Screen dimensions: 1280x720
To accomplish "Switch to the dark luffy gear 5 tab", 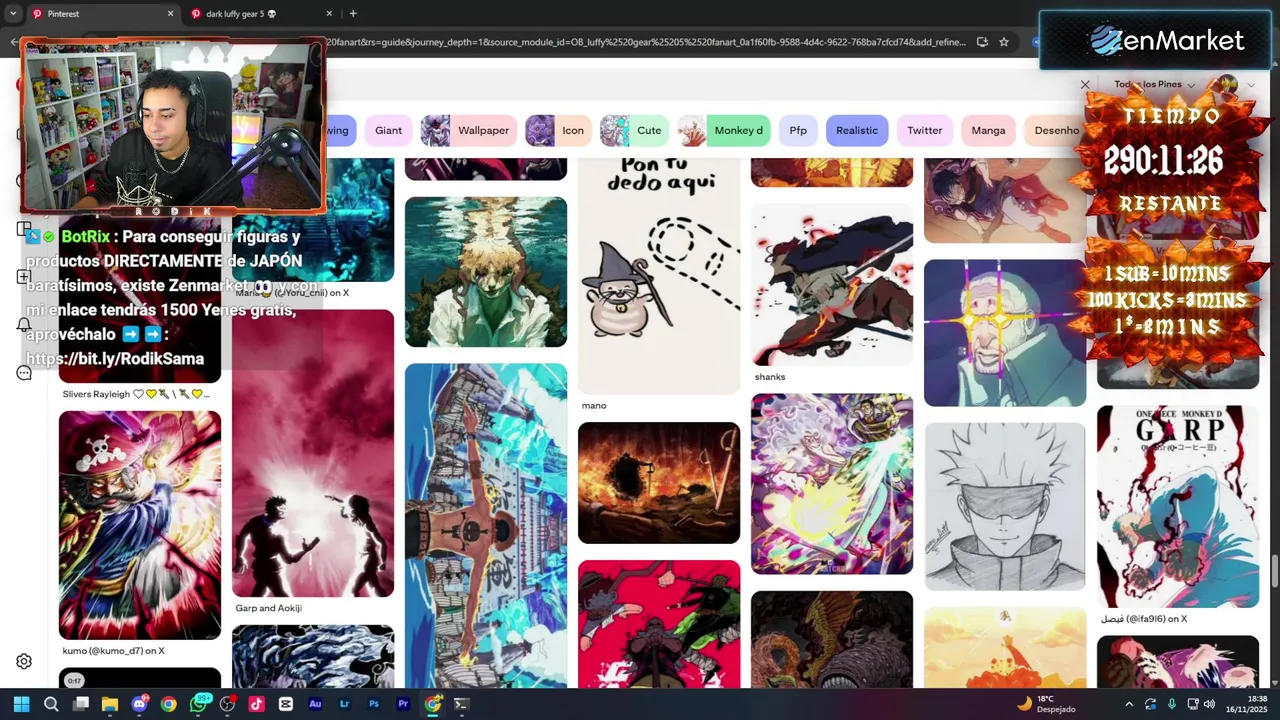I will (x=260, y=14).
